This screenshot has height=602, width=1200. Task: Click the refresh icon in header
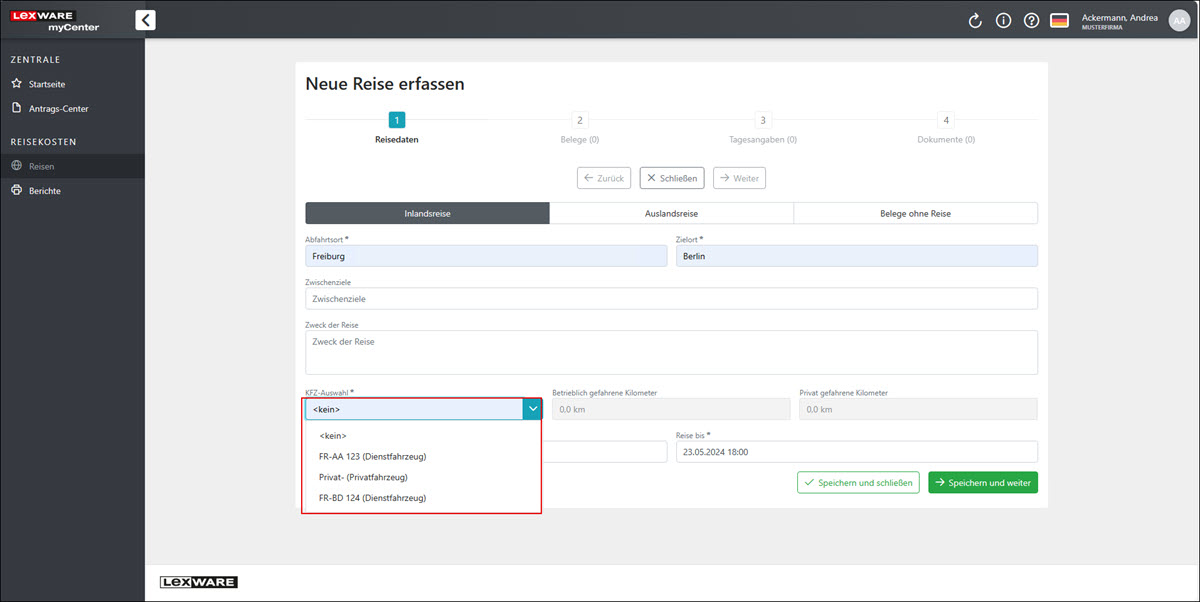pyautogui.click(x=976, y=21)
